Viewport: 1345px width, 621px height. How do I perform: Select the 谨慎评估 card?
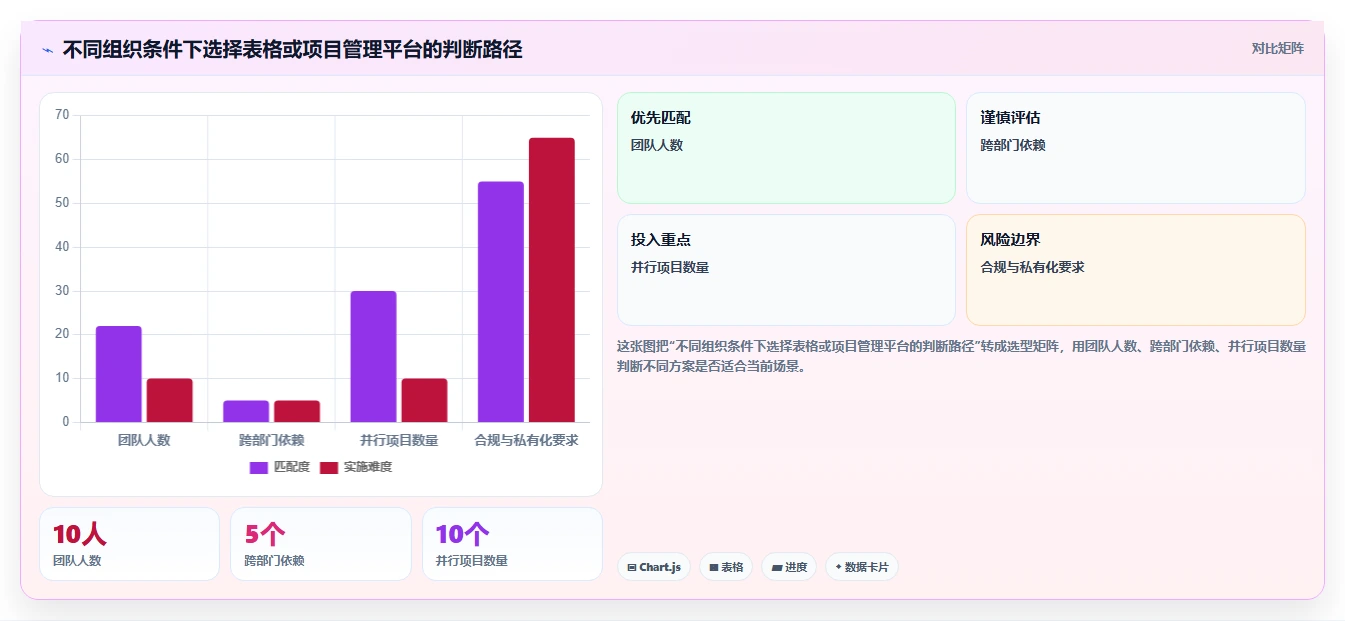click(1136, 148)
